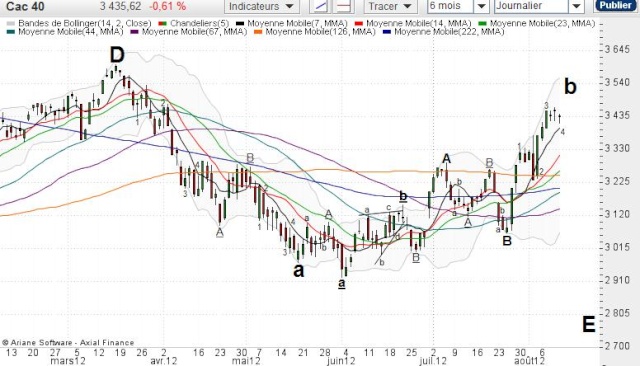Click the 3 540 price axis label
640x366 pixels.
click(617, 82)
